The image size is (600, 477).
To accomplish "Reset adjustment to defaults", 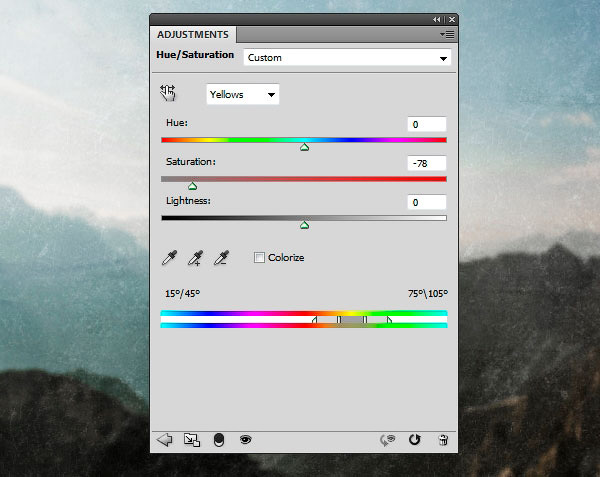I will (414, 440).
